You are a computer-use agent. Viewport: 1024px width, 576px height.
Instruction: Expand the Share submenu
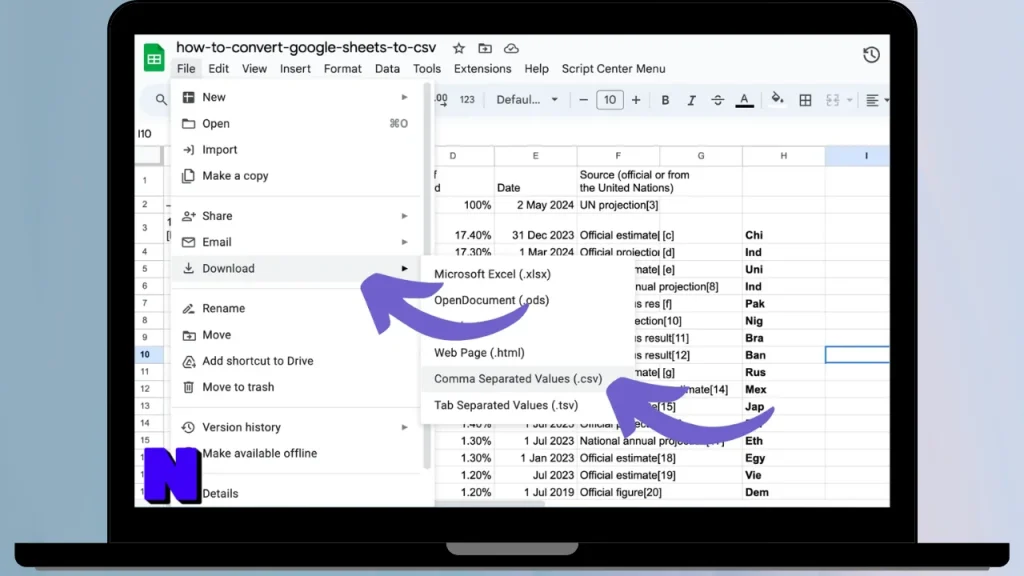click(296, 216)
